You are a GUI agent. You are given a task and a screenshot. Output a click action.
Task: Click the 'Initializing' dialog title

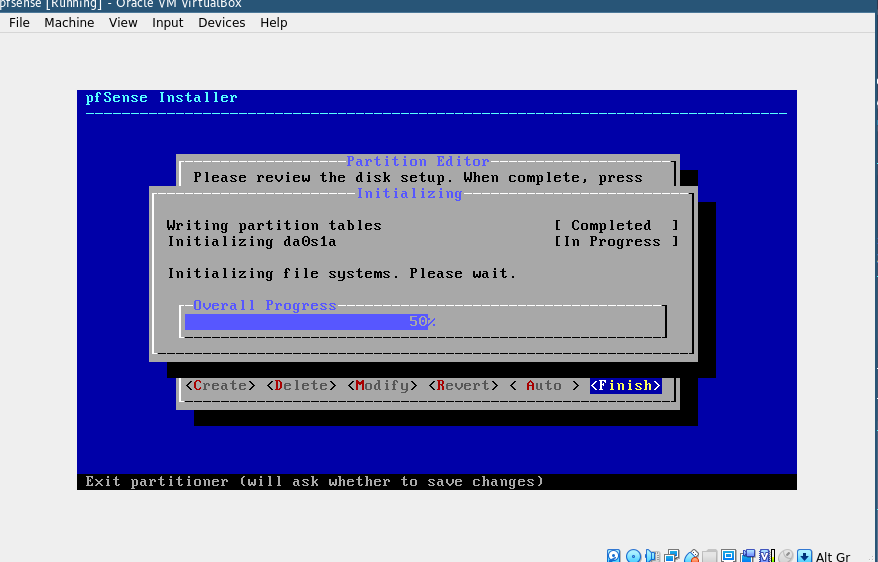tap(410, 194)
